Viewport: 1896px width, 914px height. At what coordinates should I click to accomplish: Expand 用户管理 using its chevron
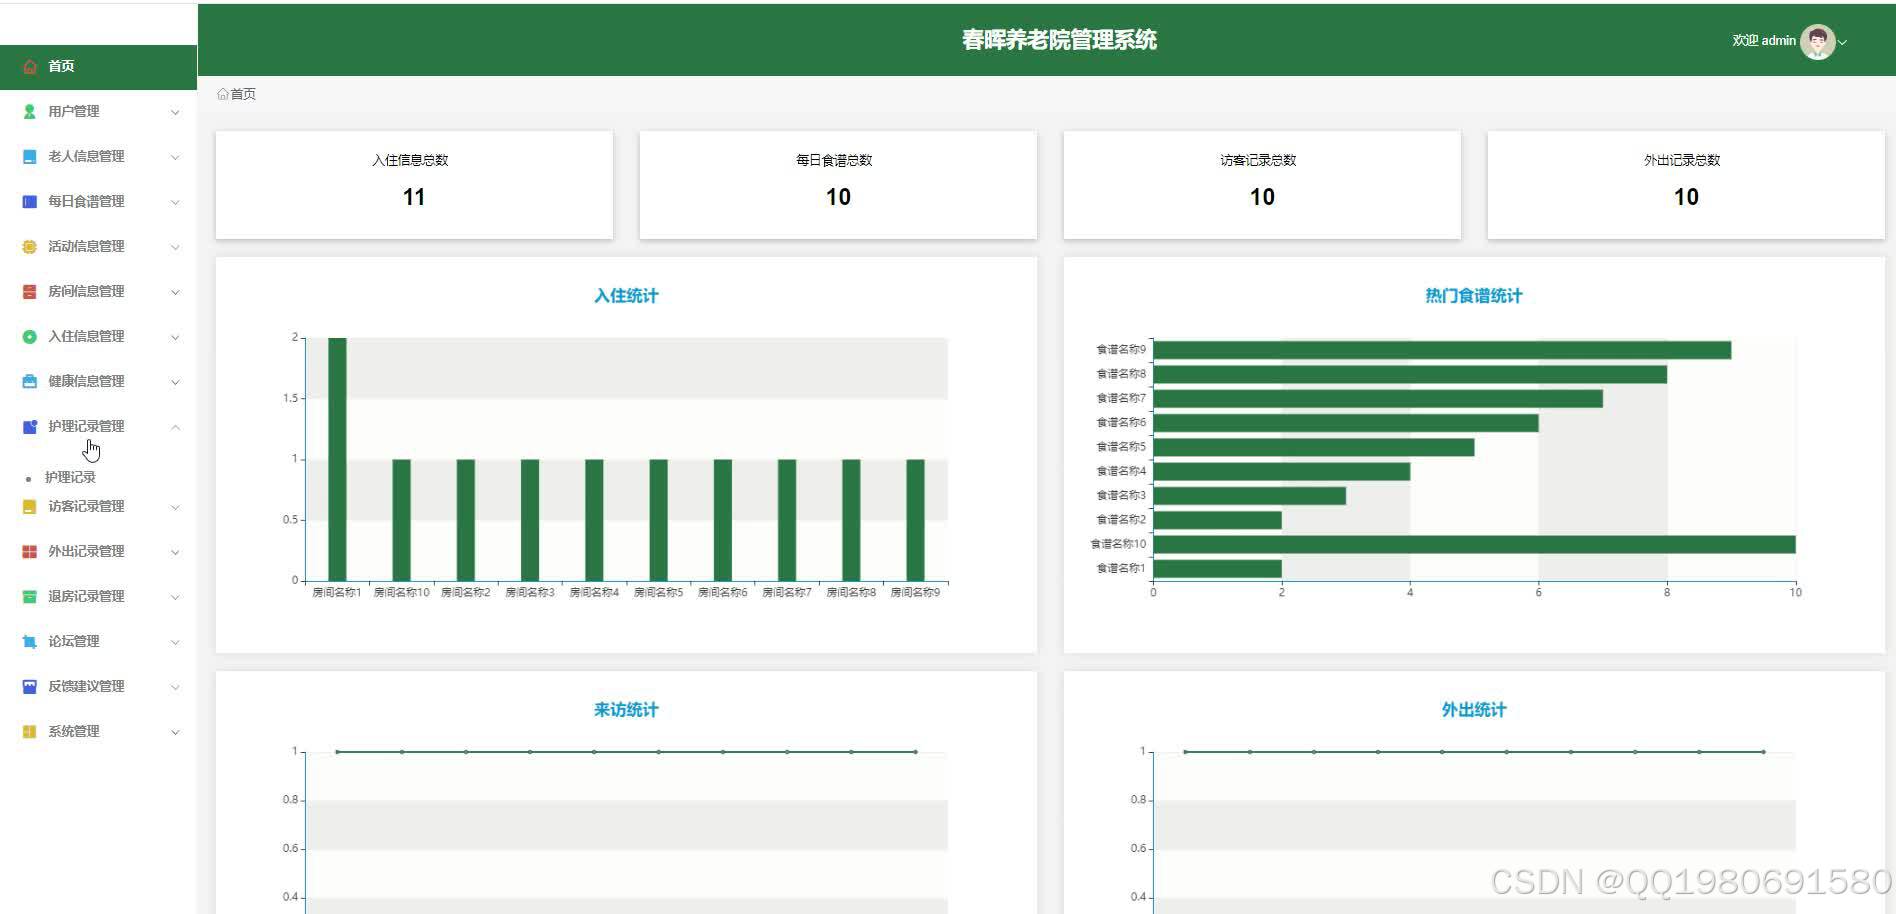tap(175, 112)
